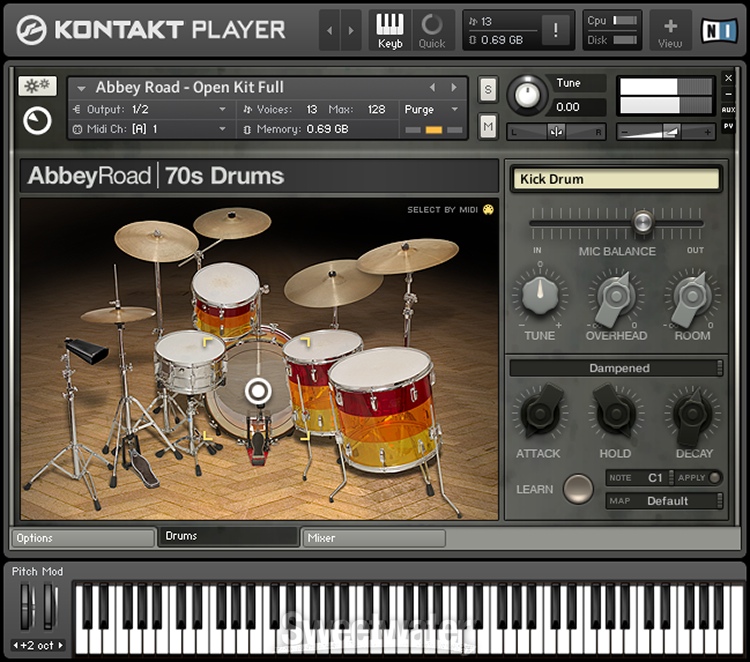Go to previous instrument in header
The width and height of the screenshot is (750, 662).
coord(330,31)
